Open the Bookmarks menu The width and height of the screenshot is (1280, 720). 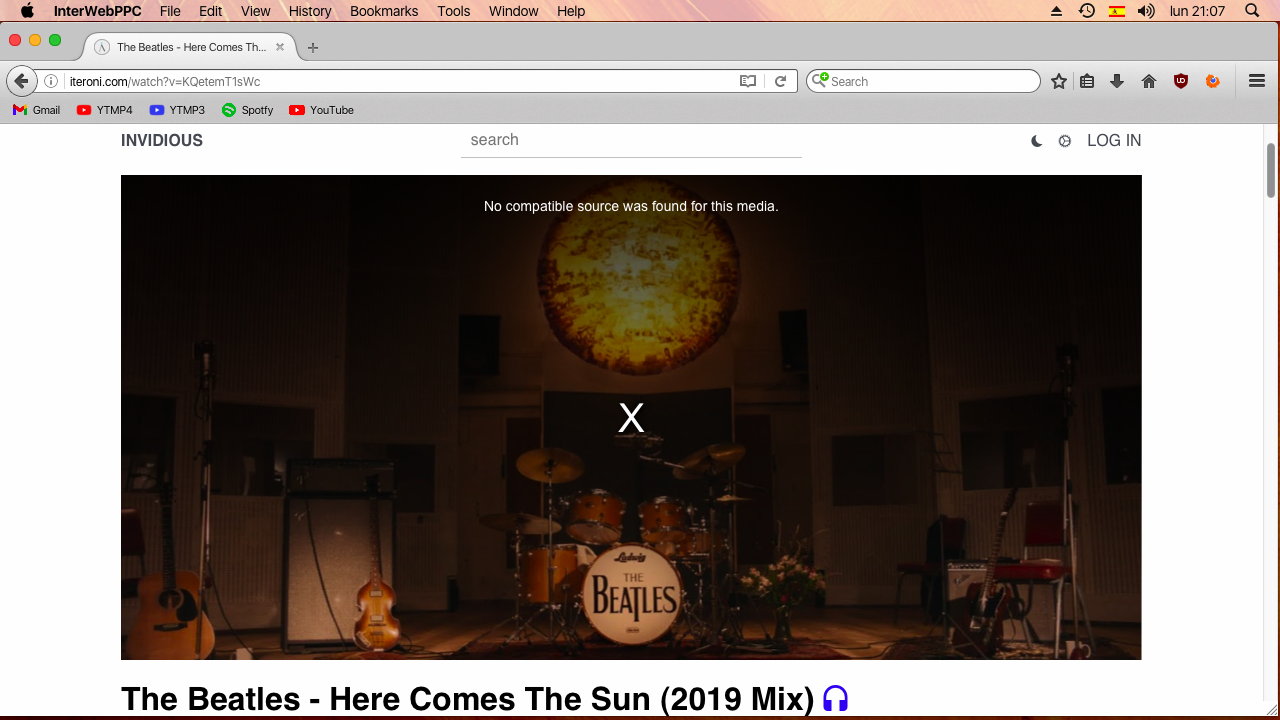coord(384,11)
